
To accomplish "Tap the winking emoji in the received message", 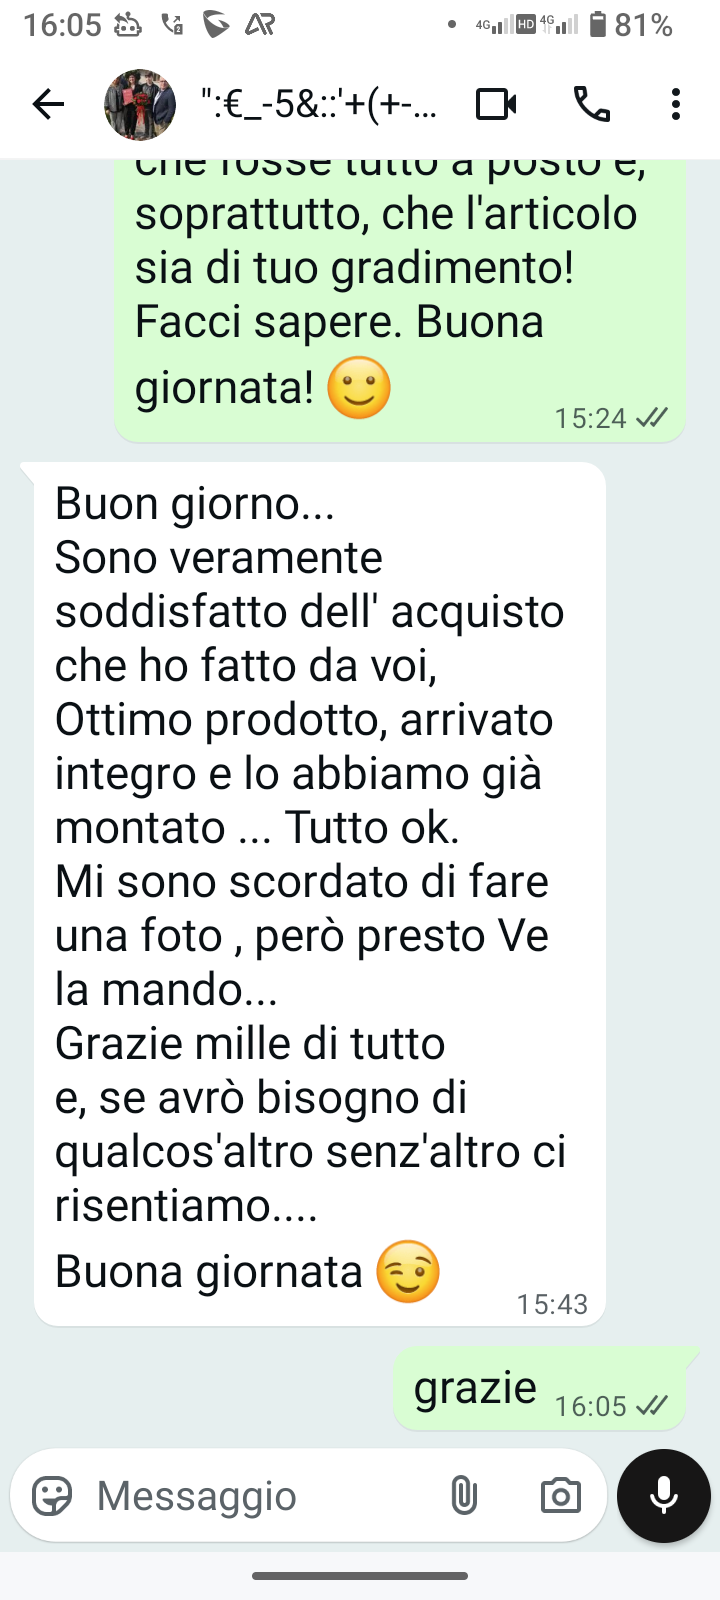I will [x=408, y=1272].
